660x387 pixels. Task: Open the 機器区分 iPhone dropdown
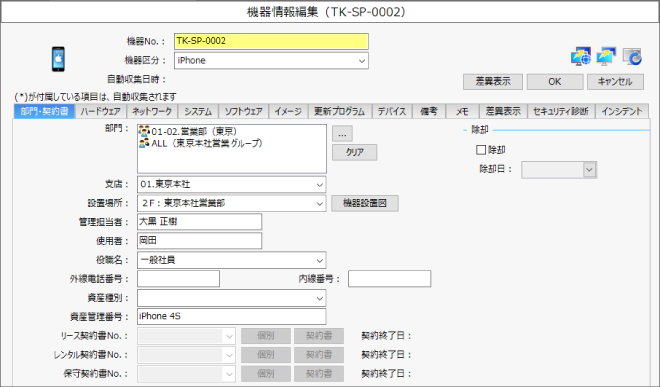271,61
